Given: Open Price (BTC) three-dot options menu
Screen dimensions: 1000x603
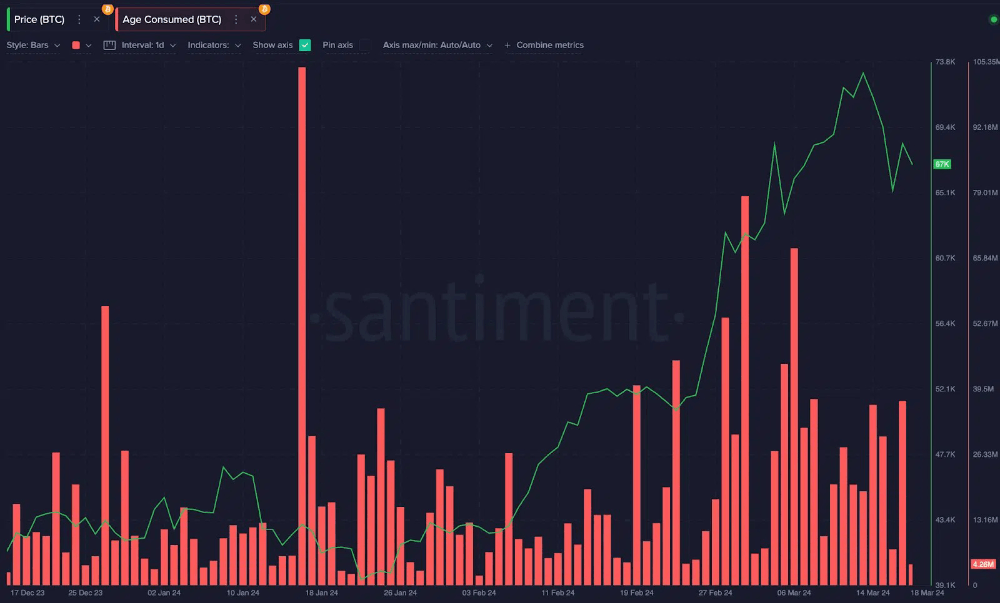Looking at the screenshot, I should click(80, 20).
